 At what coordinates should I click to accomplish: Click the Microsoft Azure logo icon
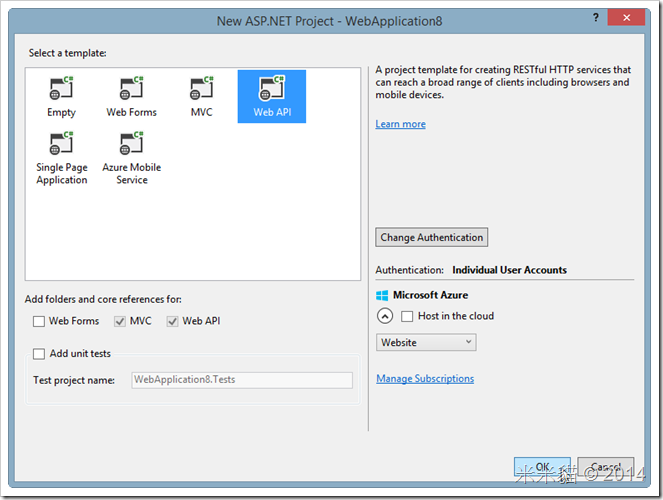pyautogui.click(x=382, y=295)
